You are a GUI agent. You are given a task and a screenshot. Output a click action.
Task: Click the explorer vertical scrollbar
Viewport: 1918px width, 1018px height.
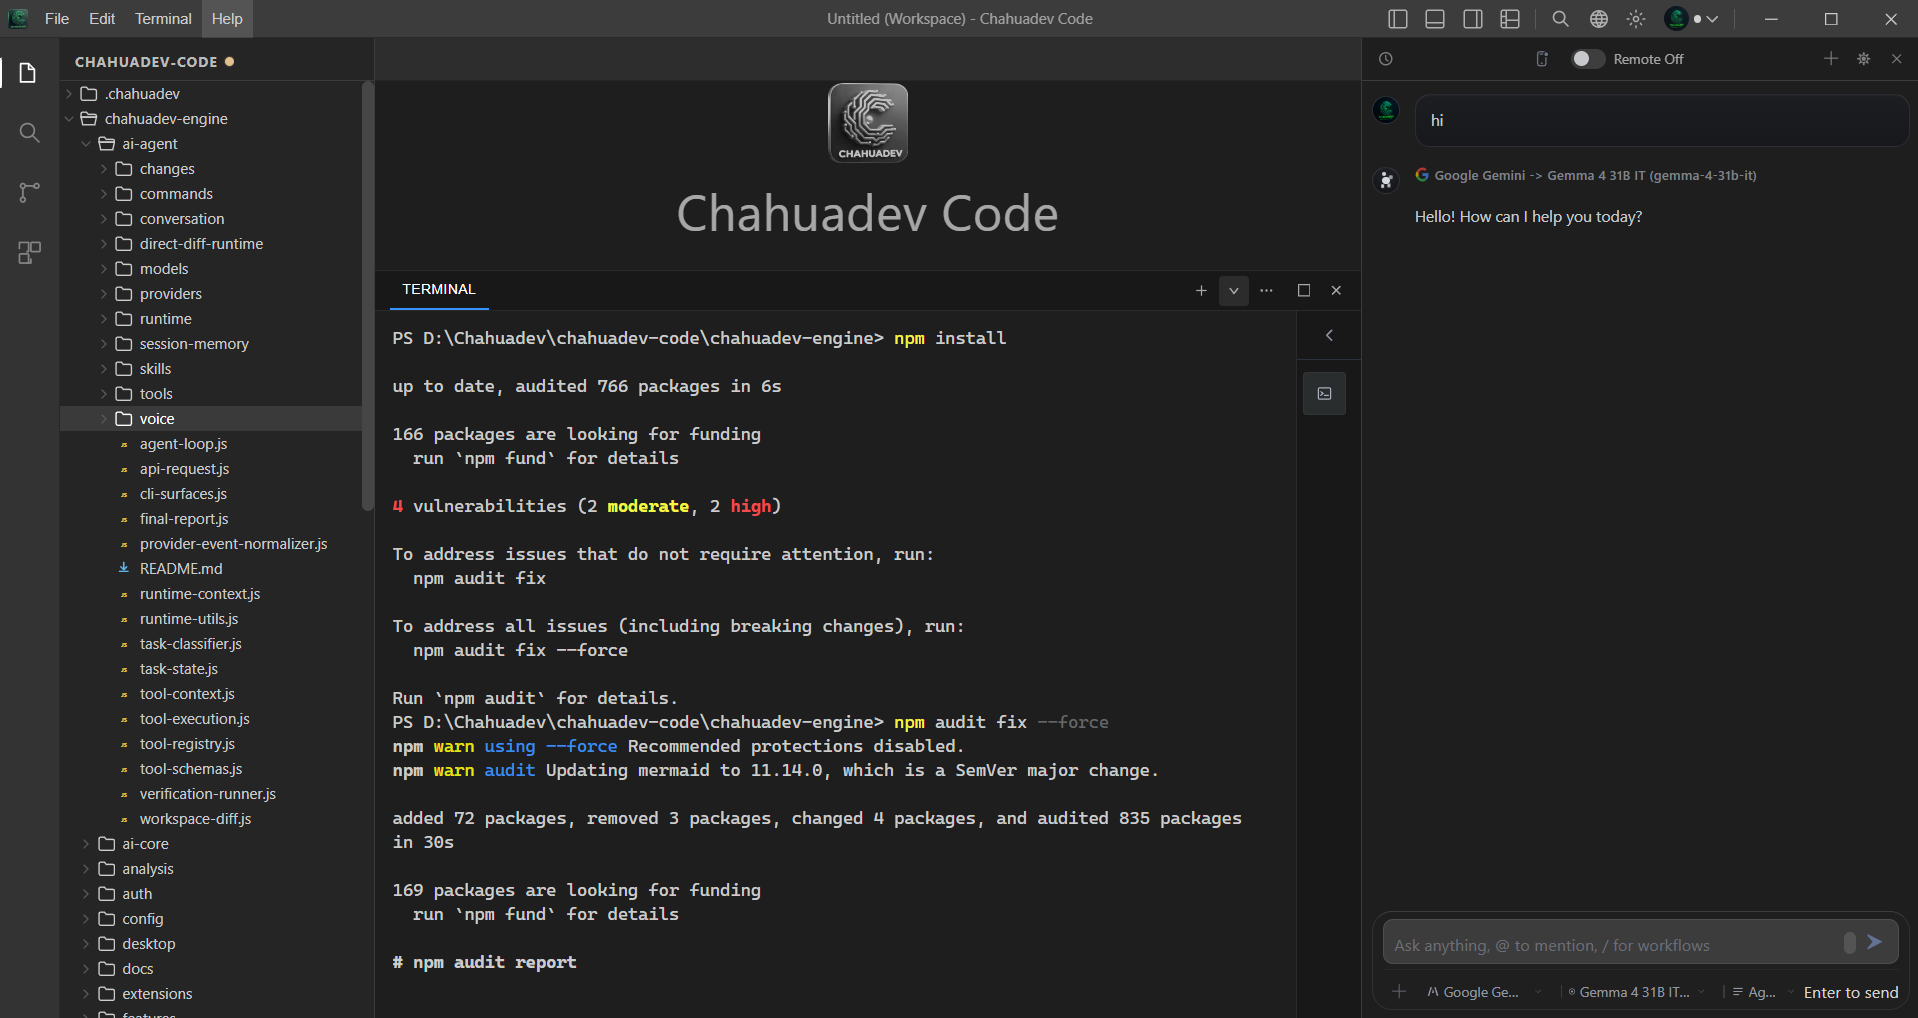pyautogui.click(x=367, y=296)
